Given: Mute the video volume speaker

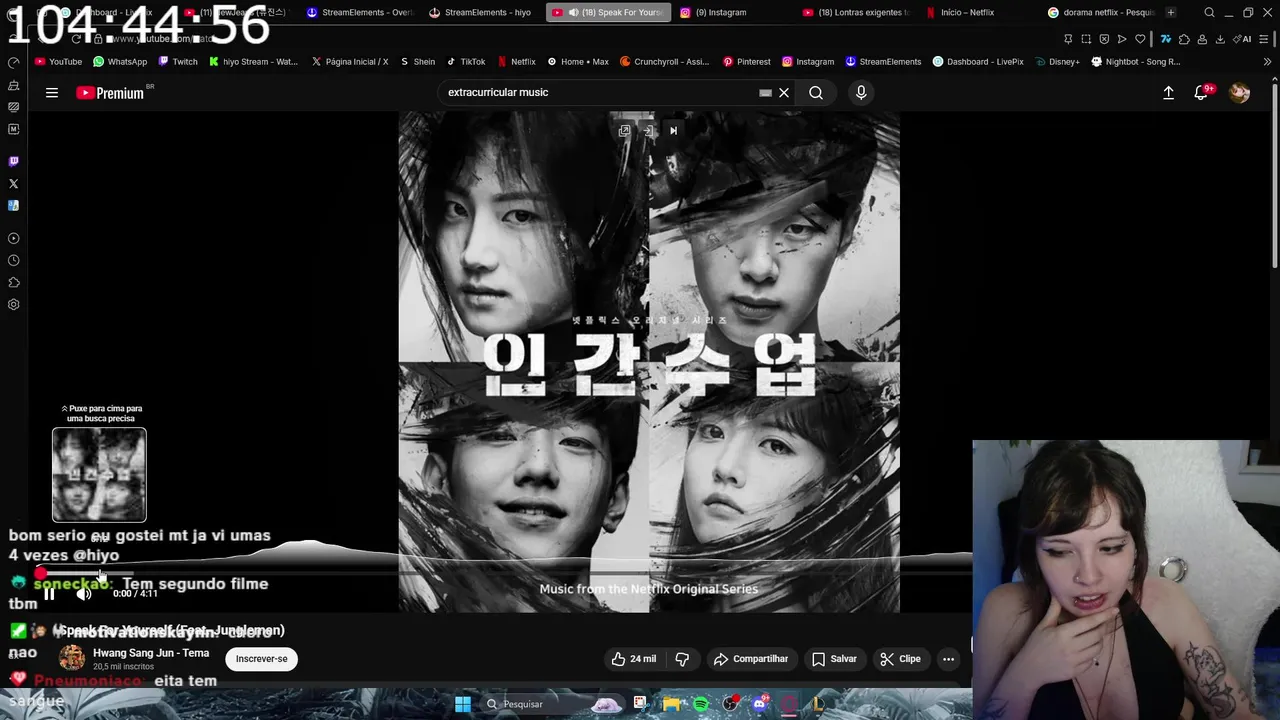Looking at the screenshot, I should point(84,594).
